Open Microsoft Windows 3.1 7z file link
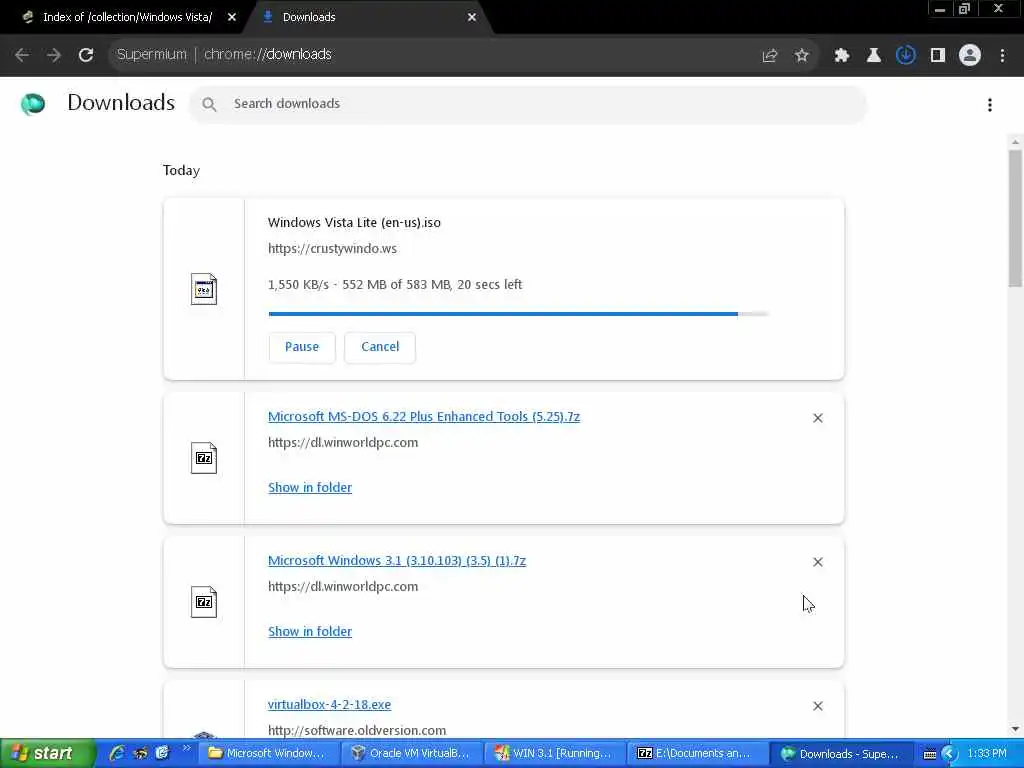The height and width of the screenshot is (768, 1024). click(x=396, y=560)
